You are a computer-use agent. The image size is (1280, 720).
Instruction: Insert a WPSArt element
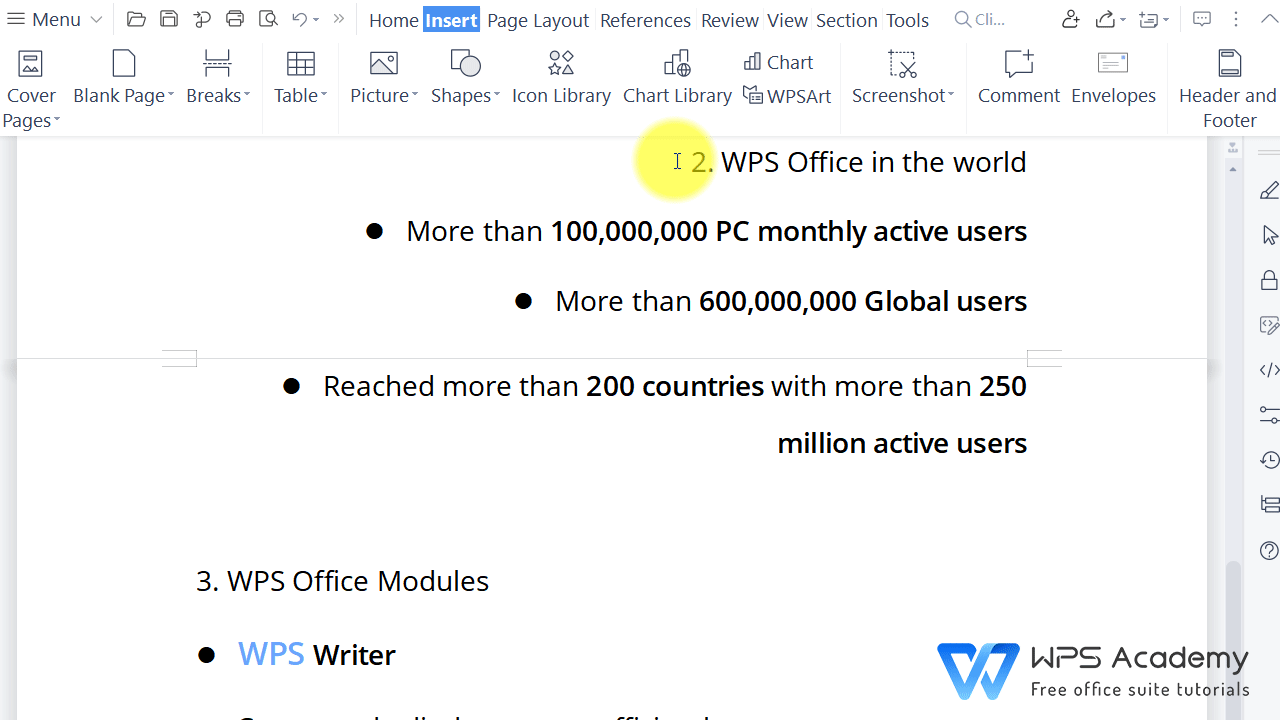[788, 95]
